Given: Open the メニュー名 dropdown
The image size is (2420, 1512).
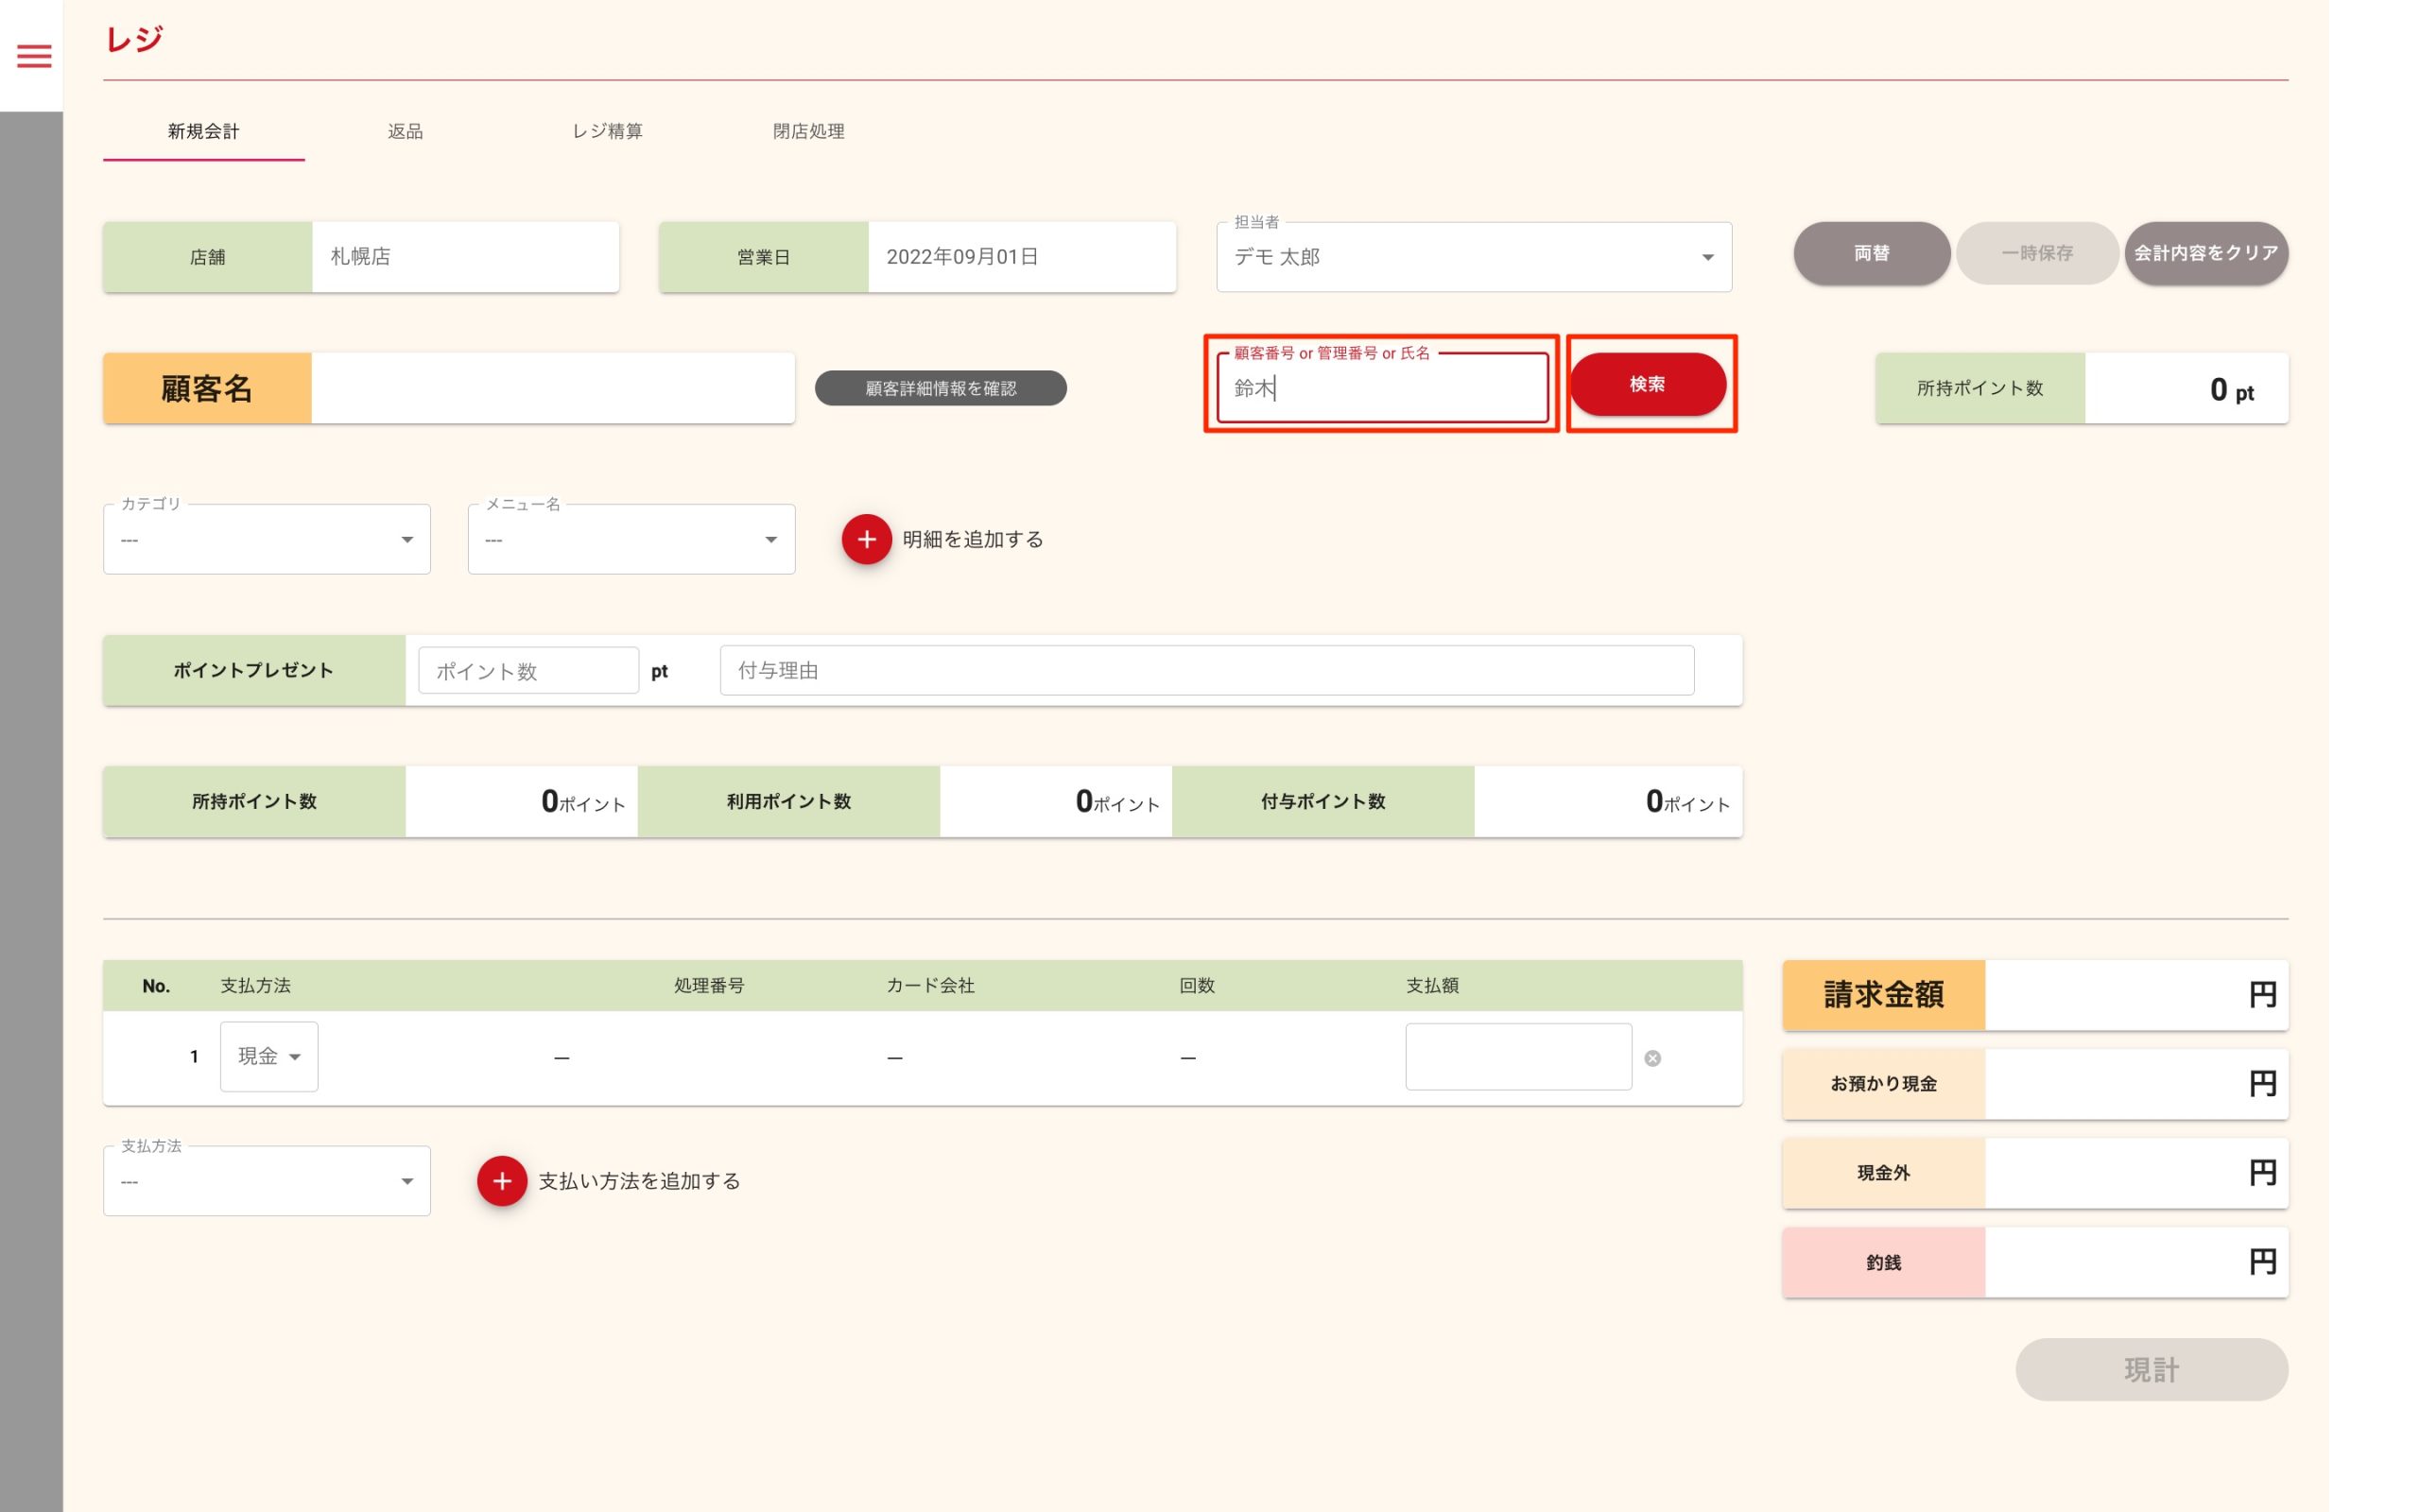Looking at the screenshot, I should [631, 539].
